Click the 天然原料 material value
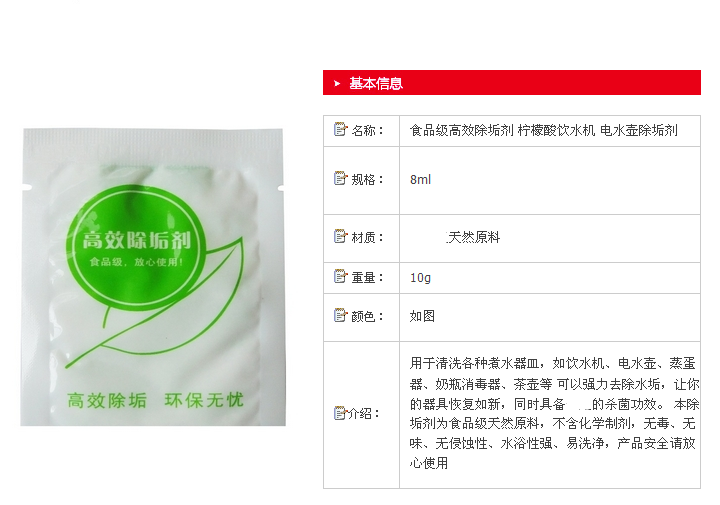Screen dimensions: 720x505 (473, 237)
